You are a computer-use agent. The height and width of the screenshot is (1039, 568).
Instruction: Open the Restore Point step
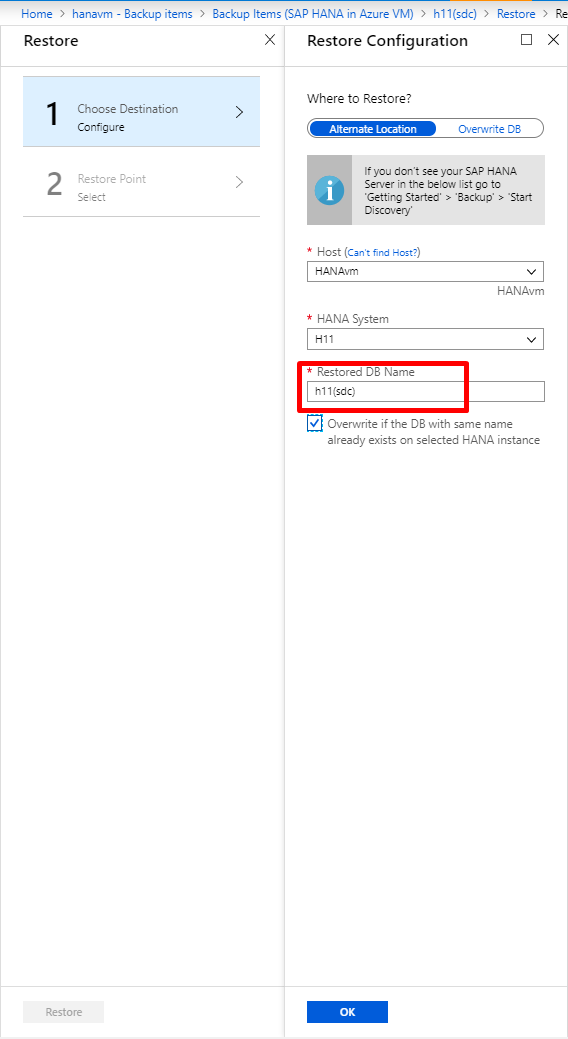141,182
